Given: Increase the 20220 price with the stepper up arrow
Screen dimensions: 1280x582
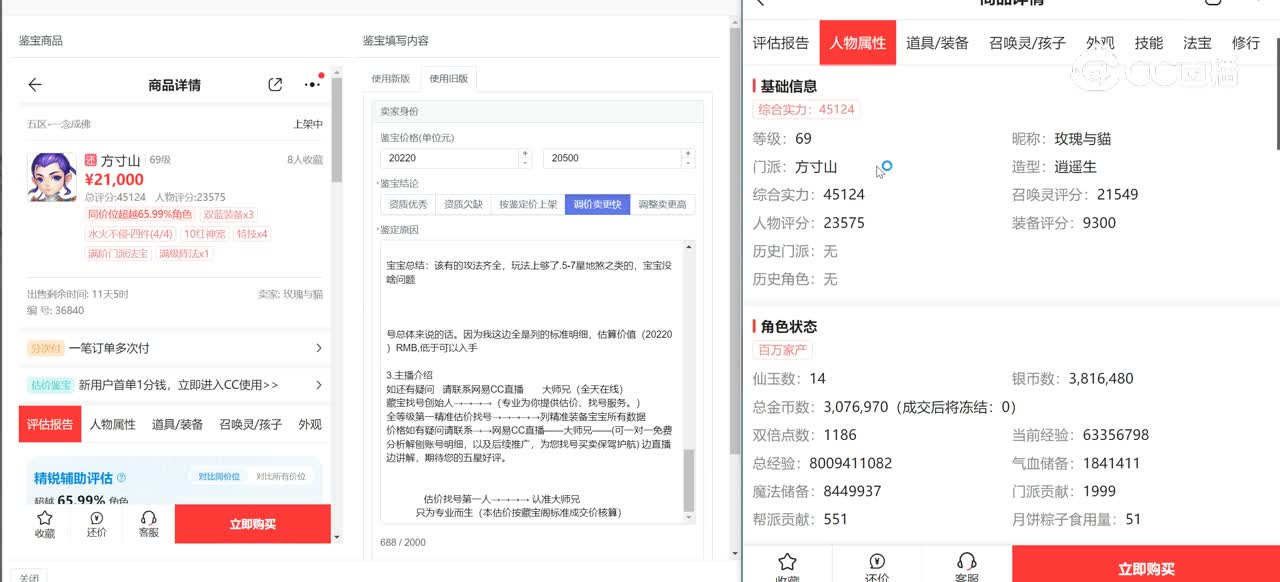Looking at the screenshot, I should (x=526, y=154).
